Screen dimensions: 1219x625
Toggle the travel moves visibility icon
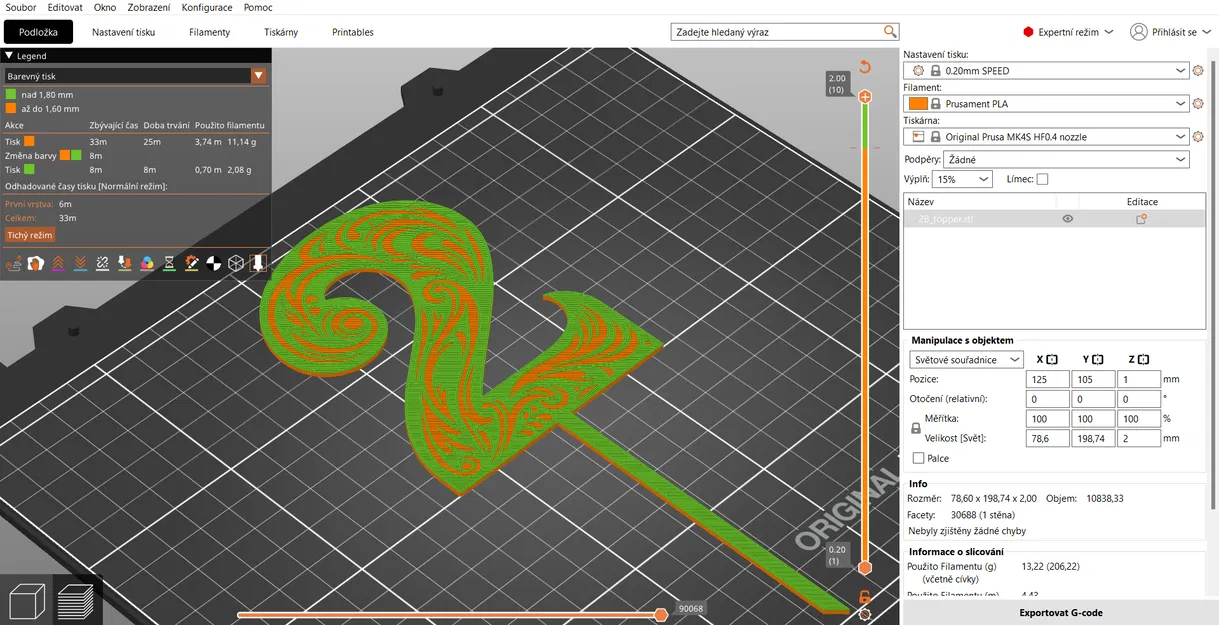tap(14, 263)
